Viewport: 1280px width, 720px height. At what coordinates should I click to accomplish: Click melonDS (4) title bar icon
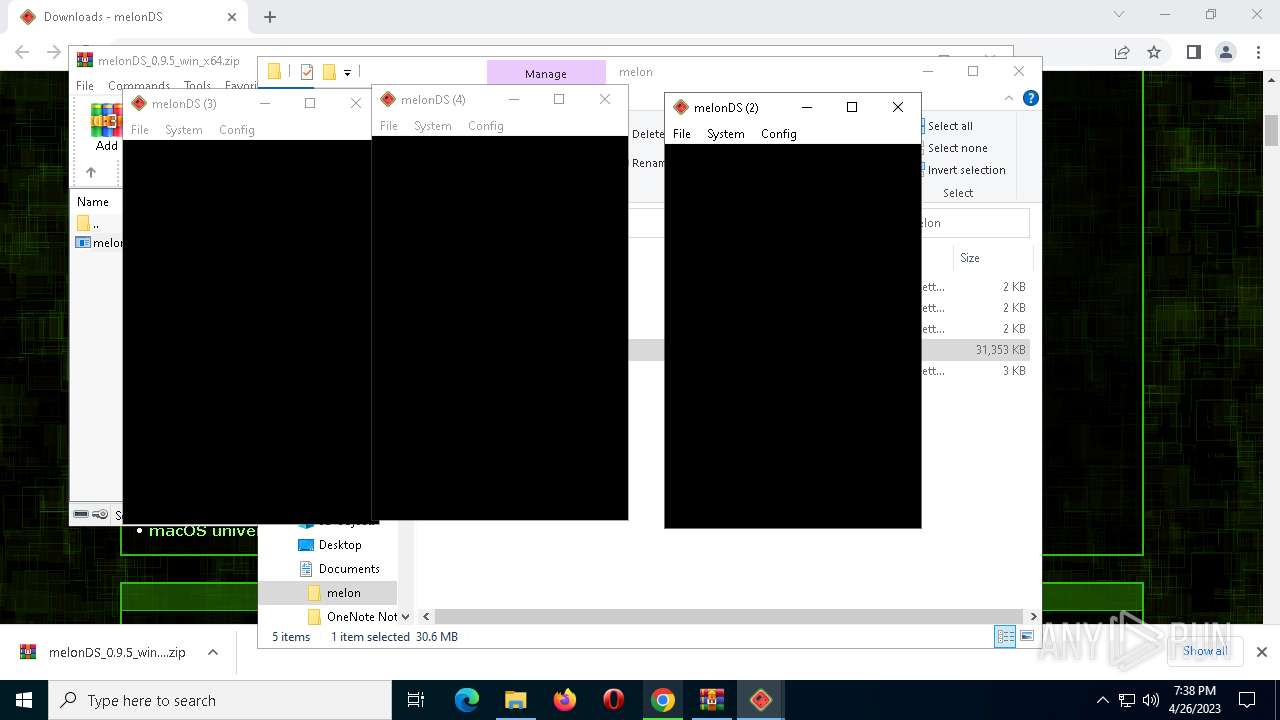coord(388,99)
